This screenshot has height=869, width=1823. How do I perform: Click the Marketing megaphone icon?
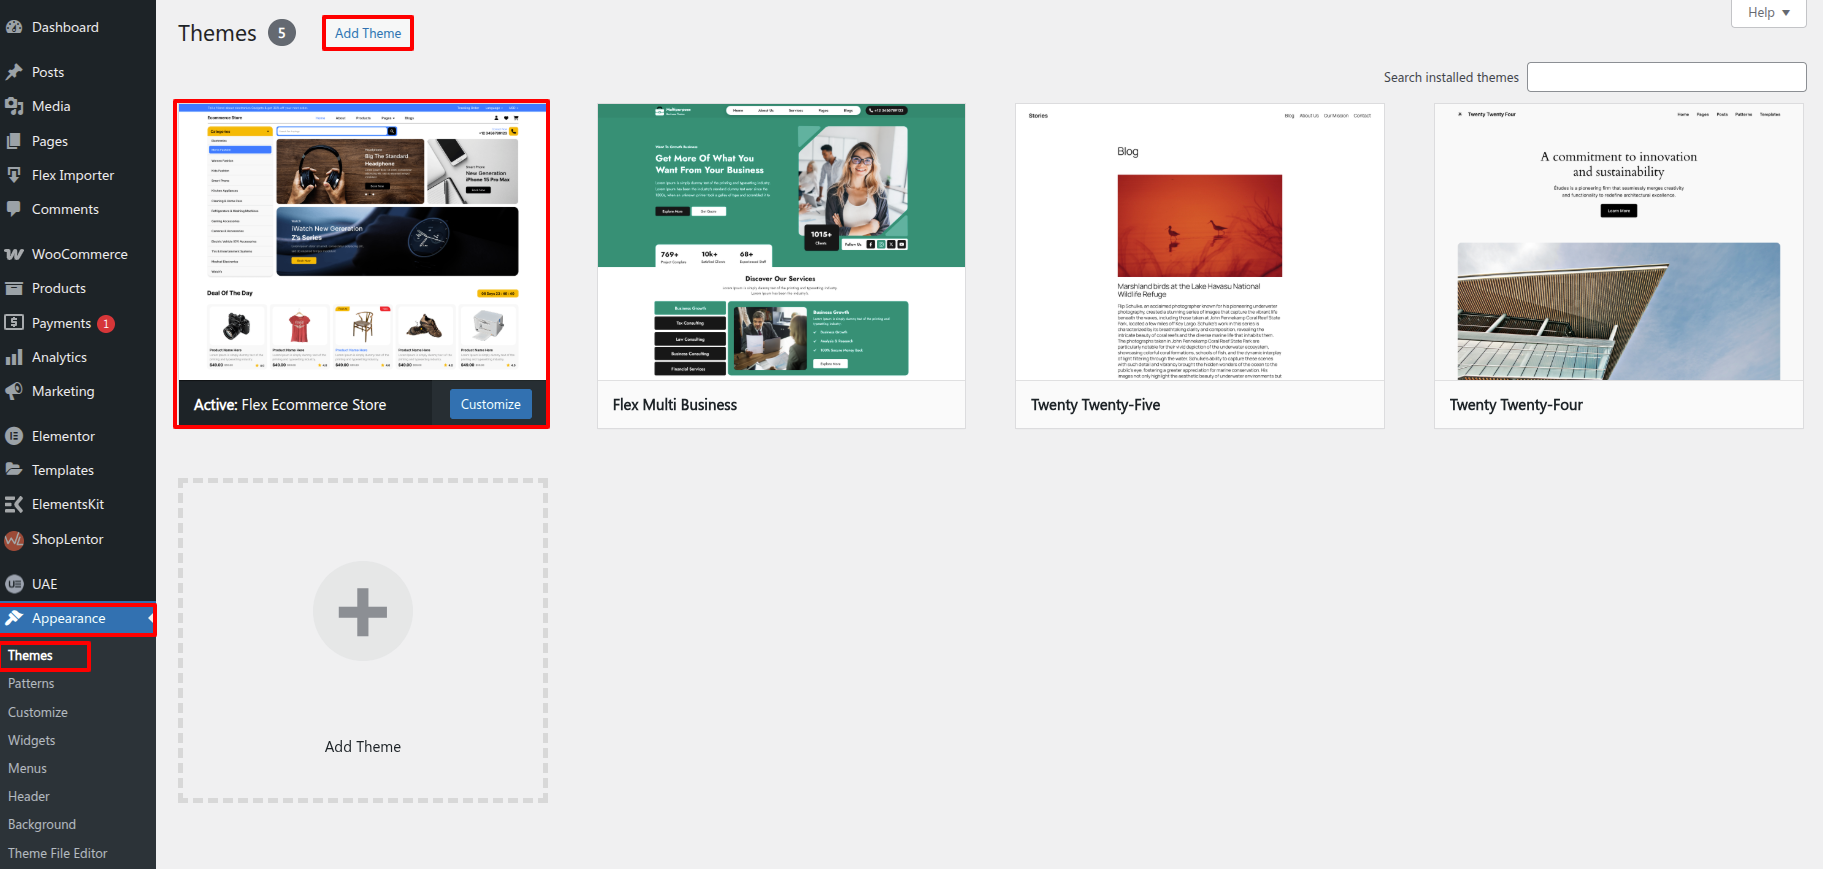point(14,391)
